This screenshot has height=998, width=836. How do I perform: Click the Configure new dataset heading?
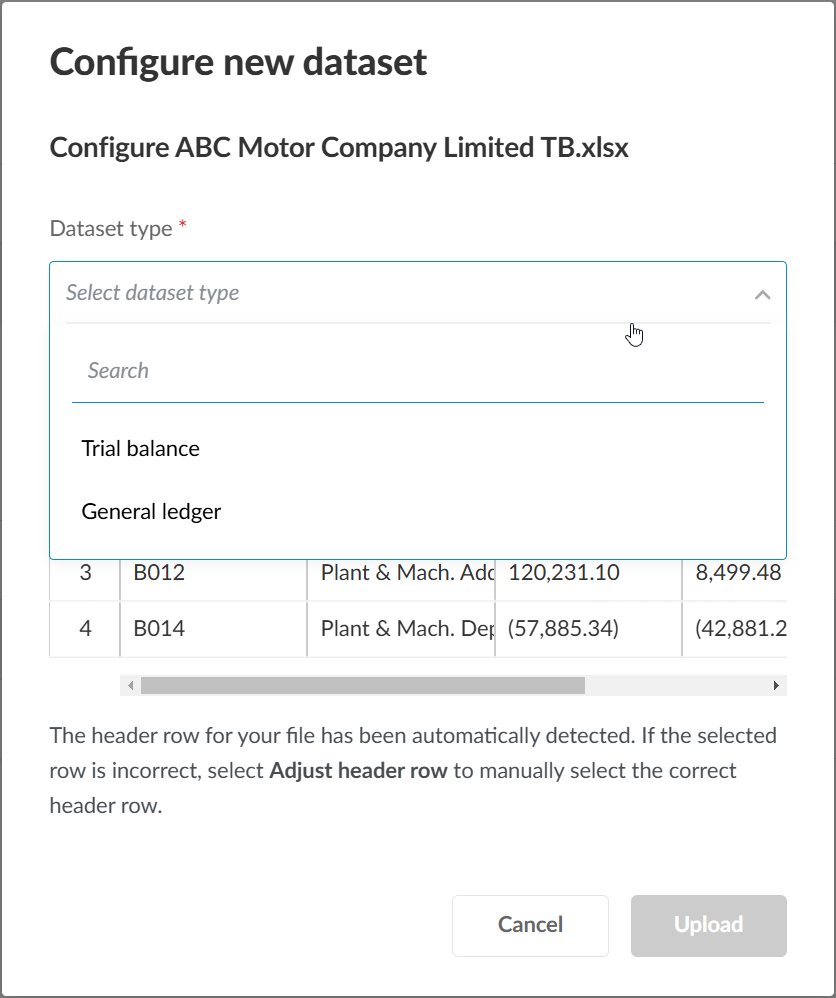pos(238,62)
